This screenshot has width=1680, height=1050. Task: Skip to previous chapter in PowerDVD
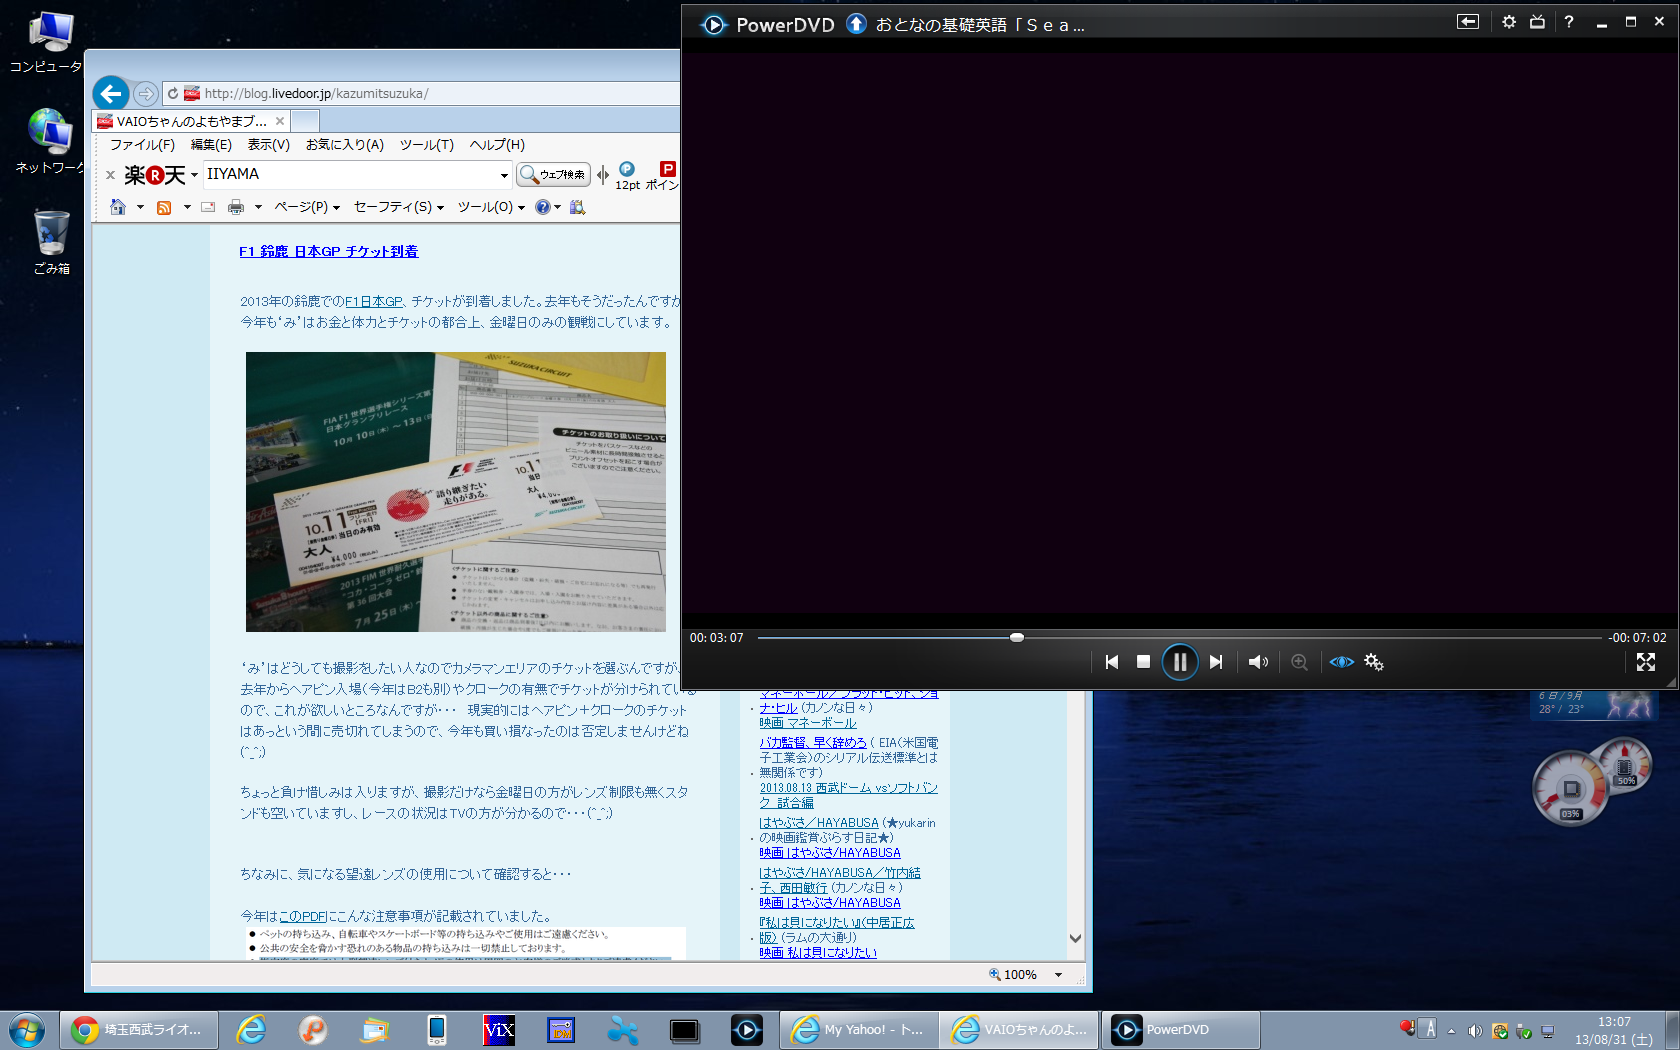(x=1111, y=662)
